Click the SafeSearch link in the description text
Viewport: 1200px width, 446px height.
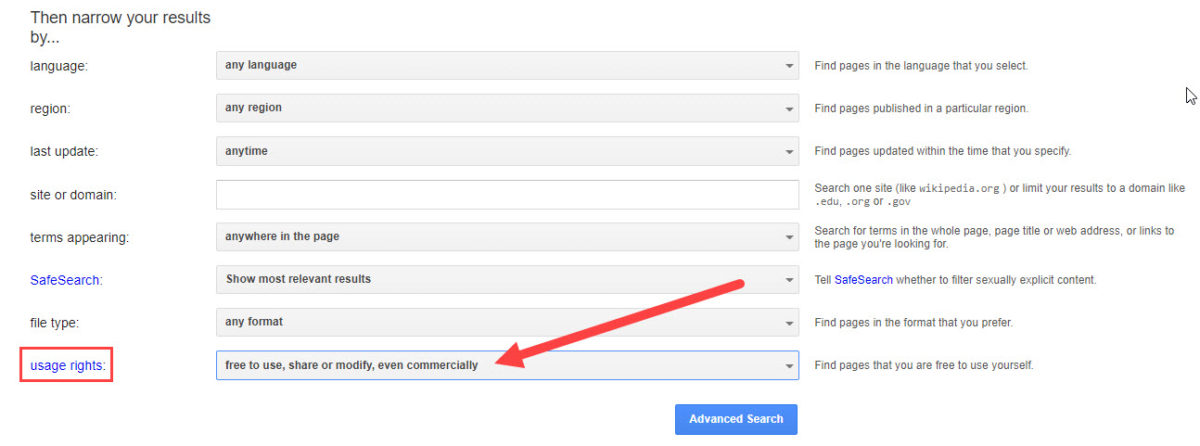click(862, 280)
